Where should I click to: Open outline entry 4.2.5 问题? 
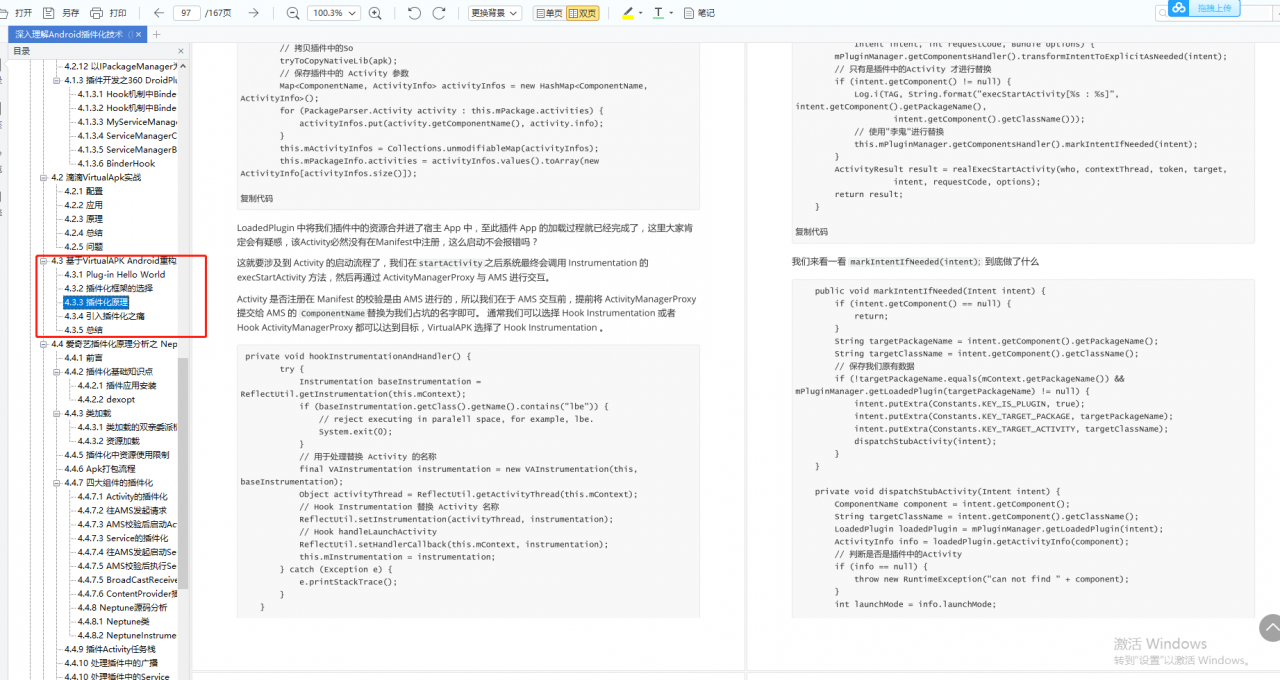(x=83, y=246)
